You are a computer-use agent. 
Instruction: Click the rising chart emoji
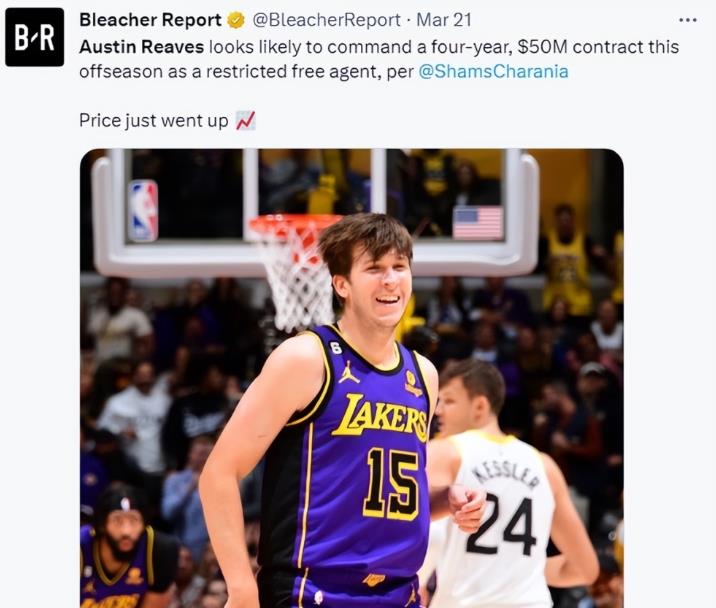246,121
